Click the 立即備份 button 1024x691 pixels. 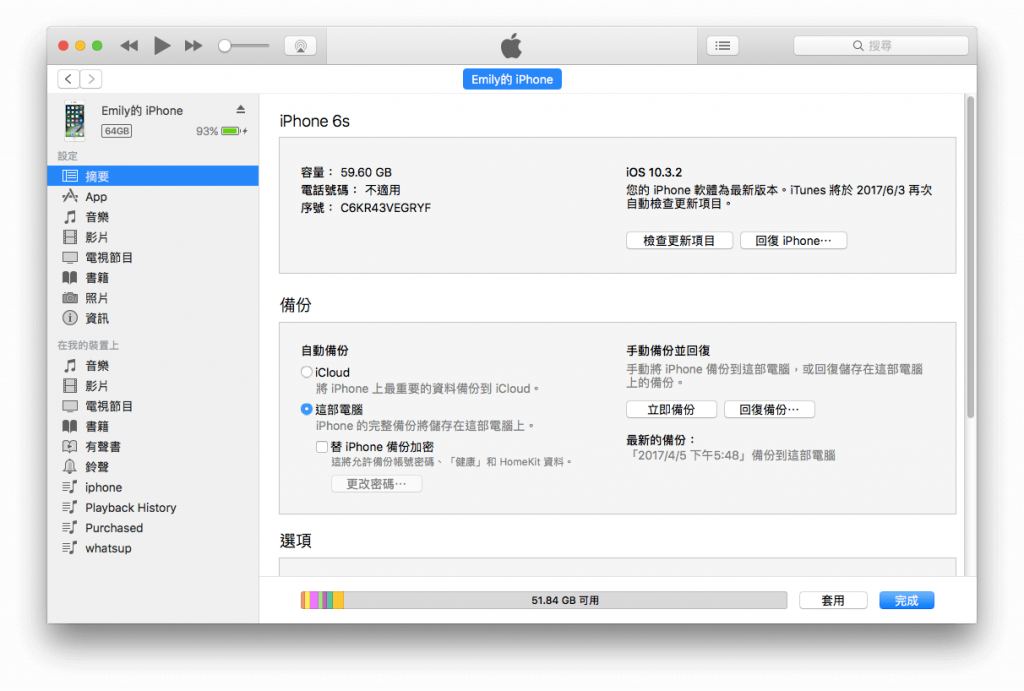tap(671, 410)
